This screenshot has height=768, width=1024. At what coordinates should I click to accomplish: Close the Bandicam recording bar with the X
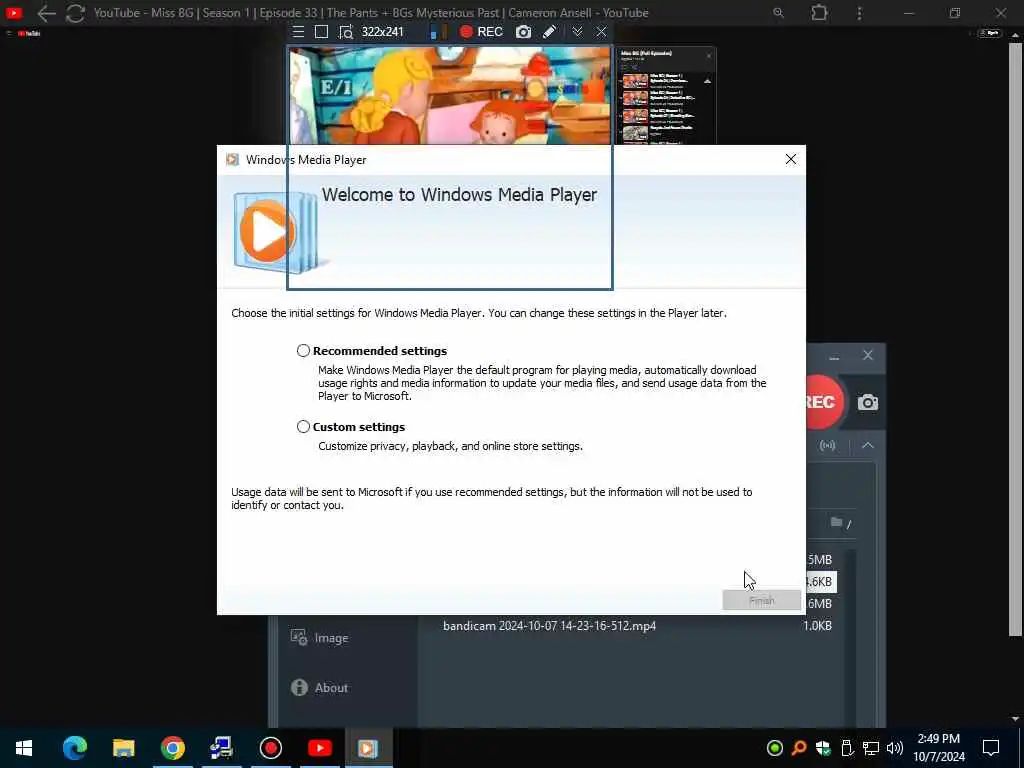pyautogui.click(x=601, y=32)
